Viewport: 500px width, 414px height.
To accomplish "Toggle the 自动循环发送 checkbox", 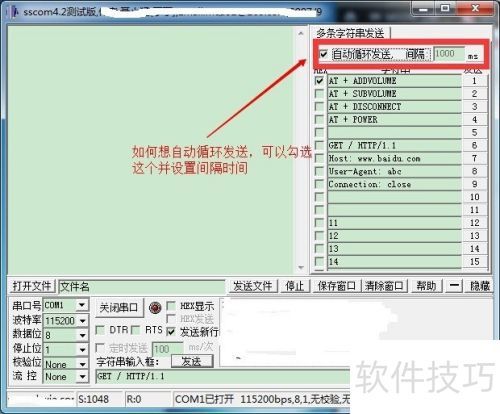I will (323, 54).
